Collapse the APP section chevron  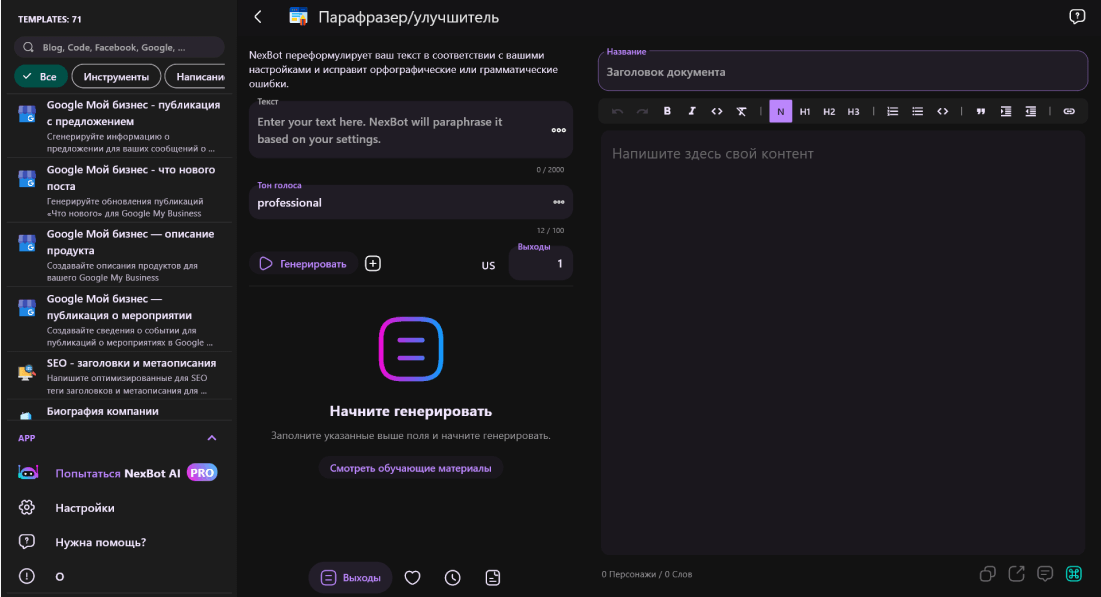click(x=212, y=438)
